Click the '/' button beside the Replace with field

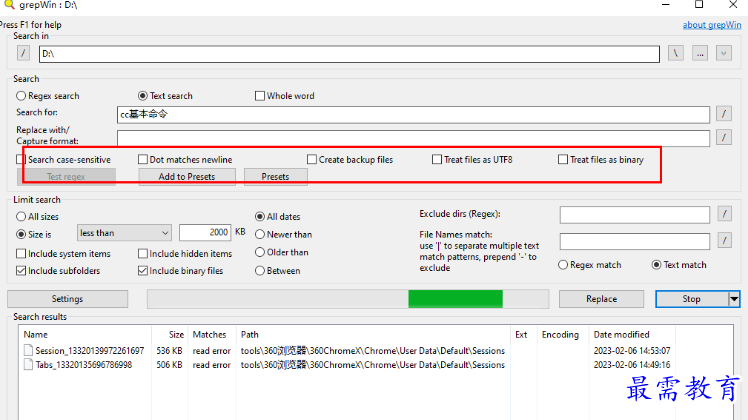point(725,138)
